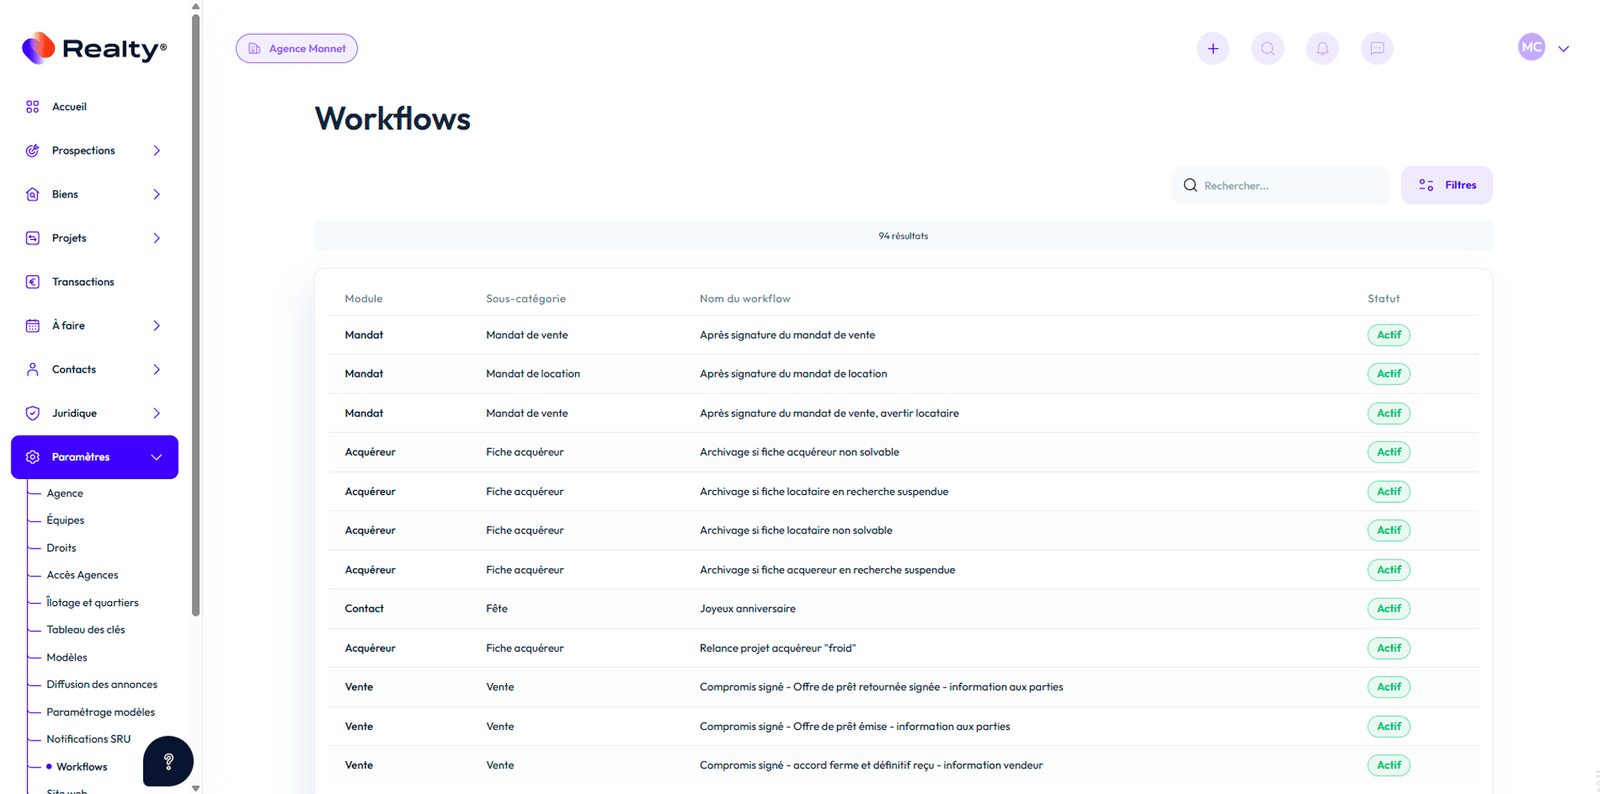Open the Filtres button
Image resolution: width=1600 pixels, height=794 pixels.
click(1446, 185)
